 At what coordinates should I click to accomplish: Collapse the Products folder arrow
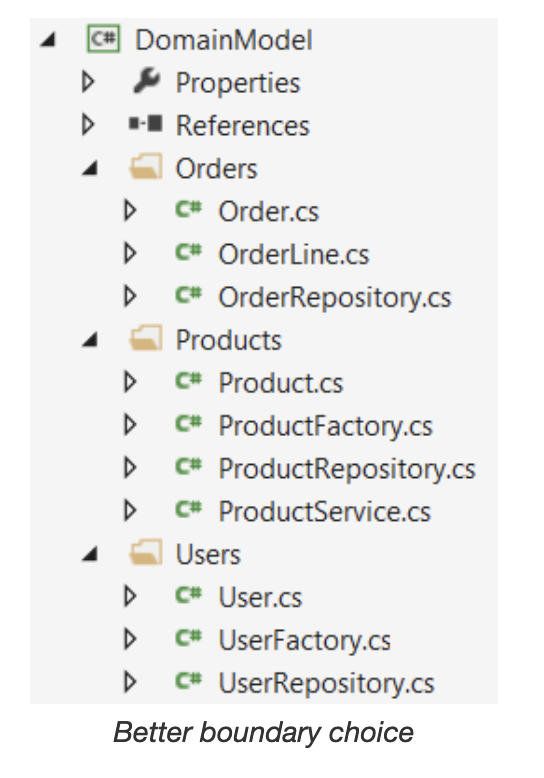[x=90, y=339]
